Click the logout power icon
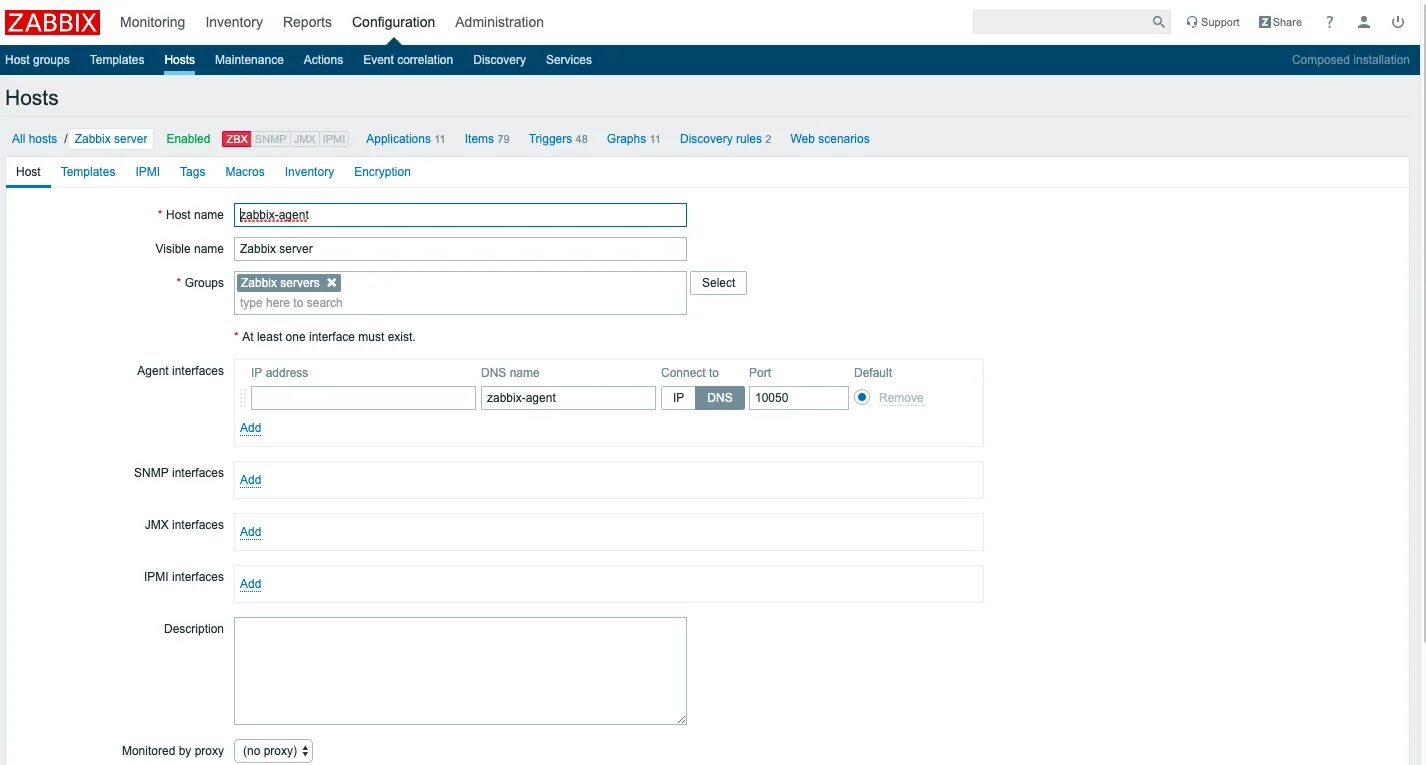The image size is (1426, 765). click(x=1398, y=22)
